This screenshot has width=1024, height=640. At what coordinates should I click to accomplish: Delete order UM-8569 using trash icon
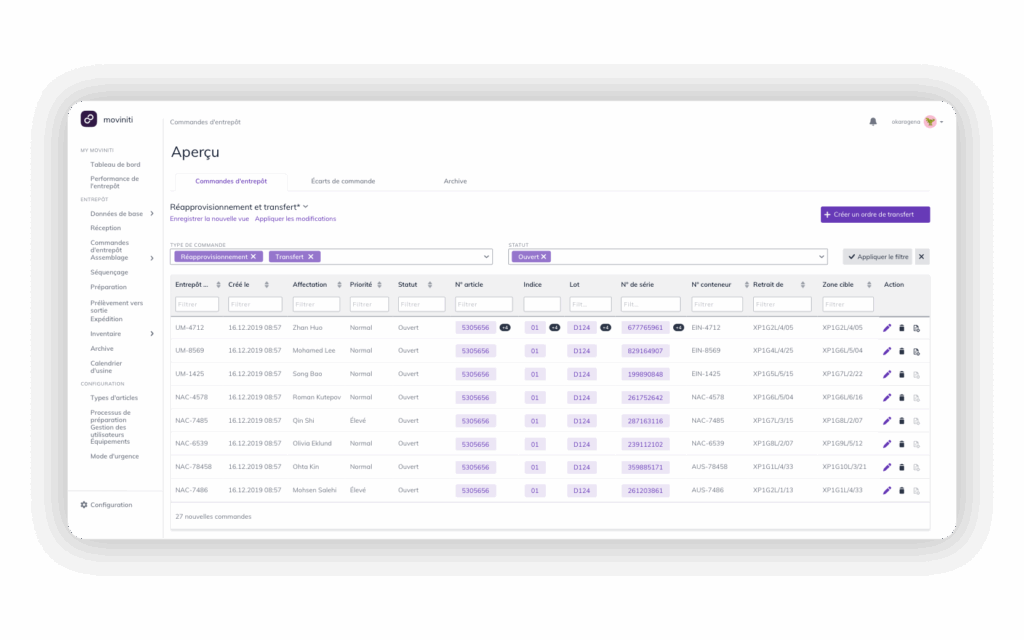[901, 351]
